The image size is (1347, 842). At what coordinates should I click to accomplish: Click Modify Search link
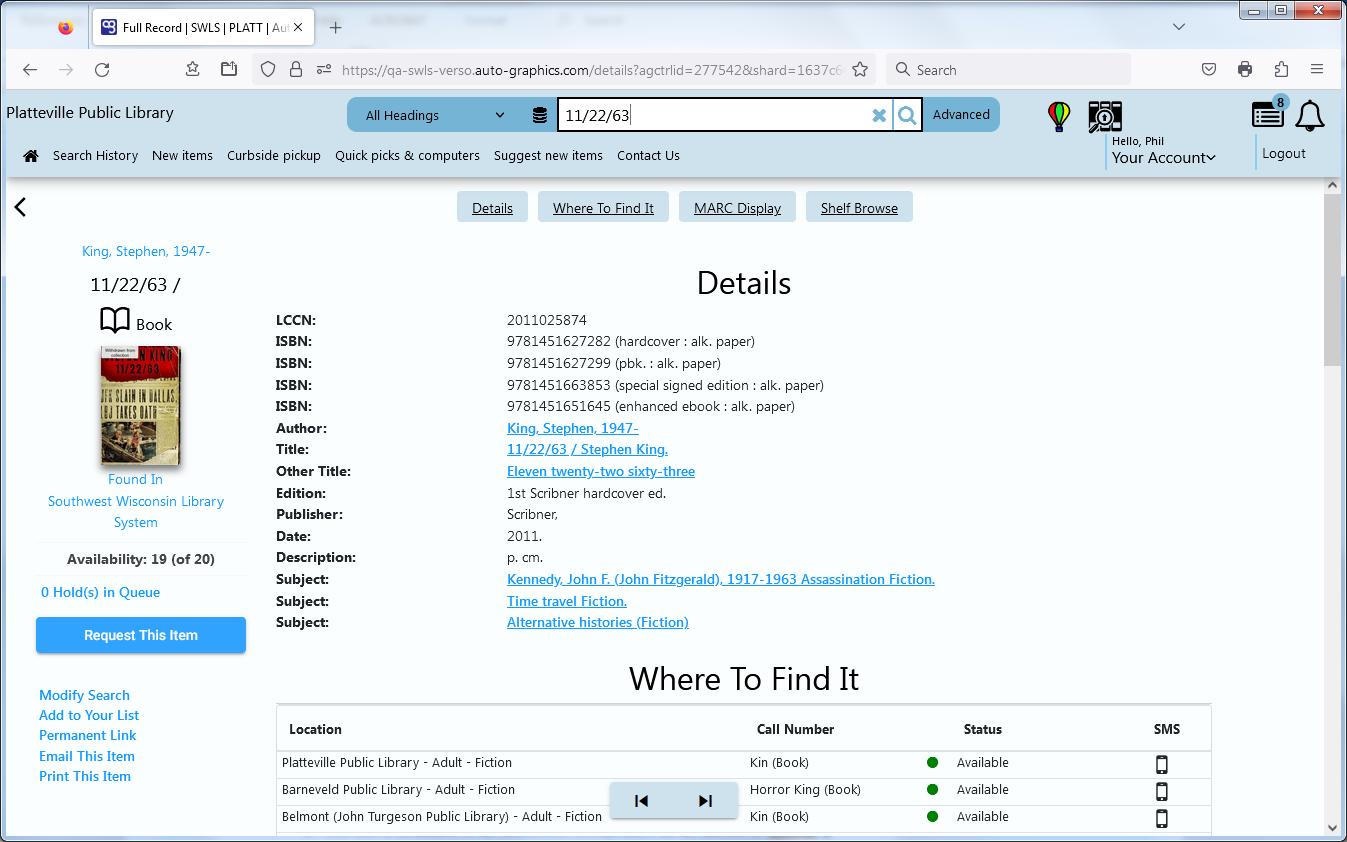click(84, 695)
